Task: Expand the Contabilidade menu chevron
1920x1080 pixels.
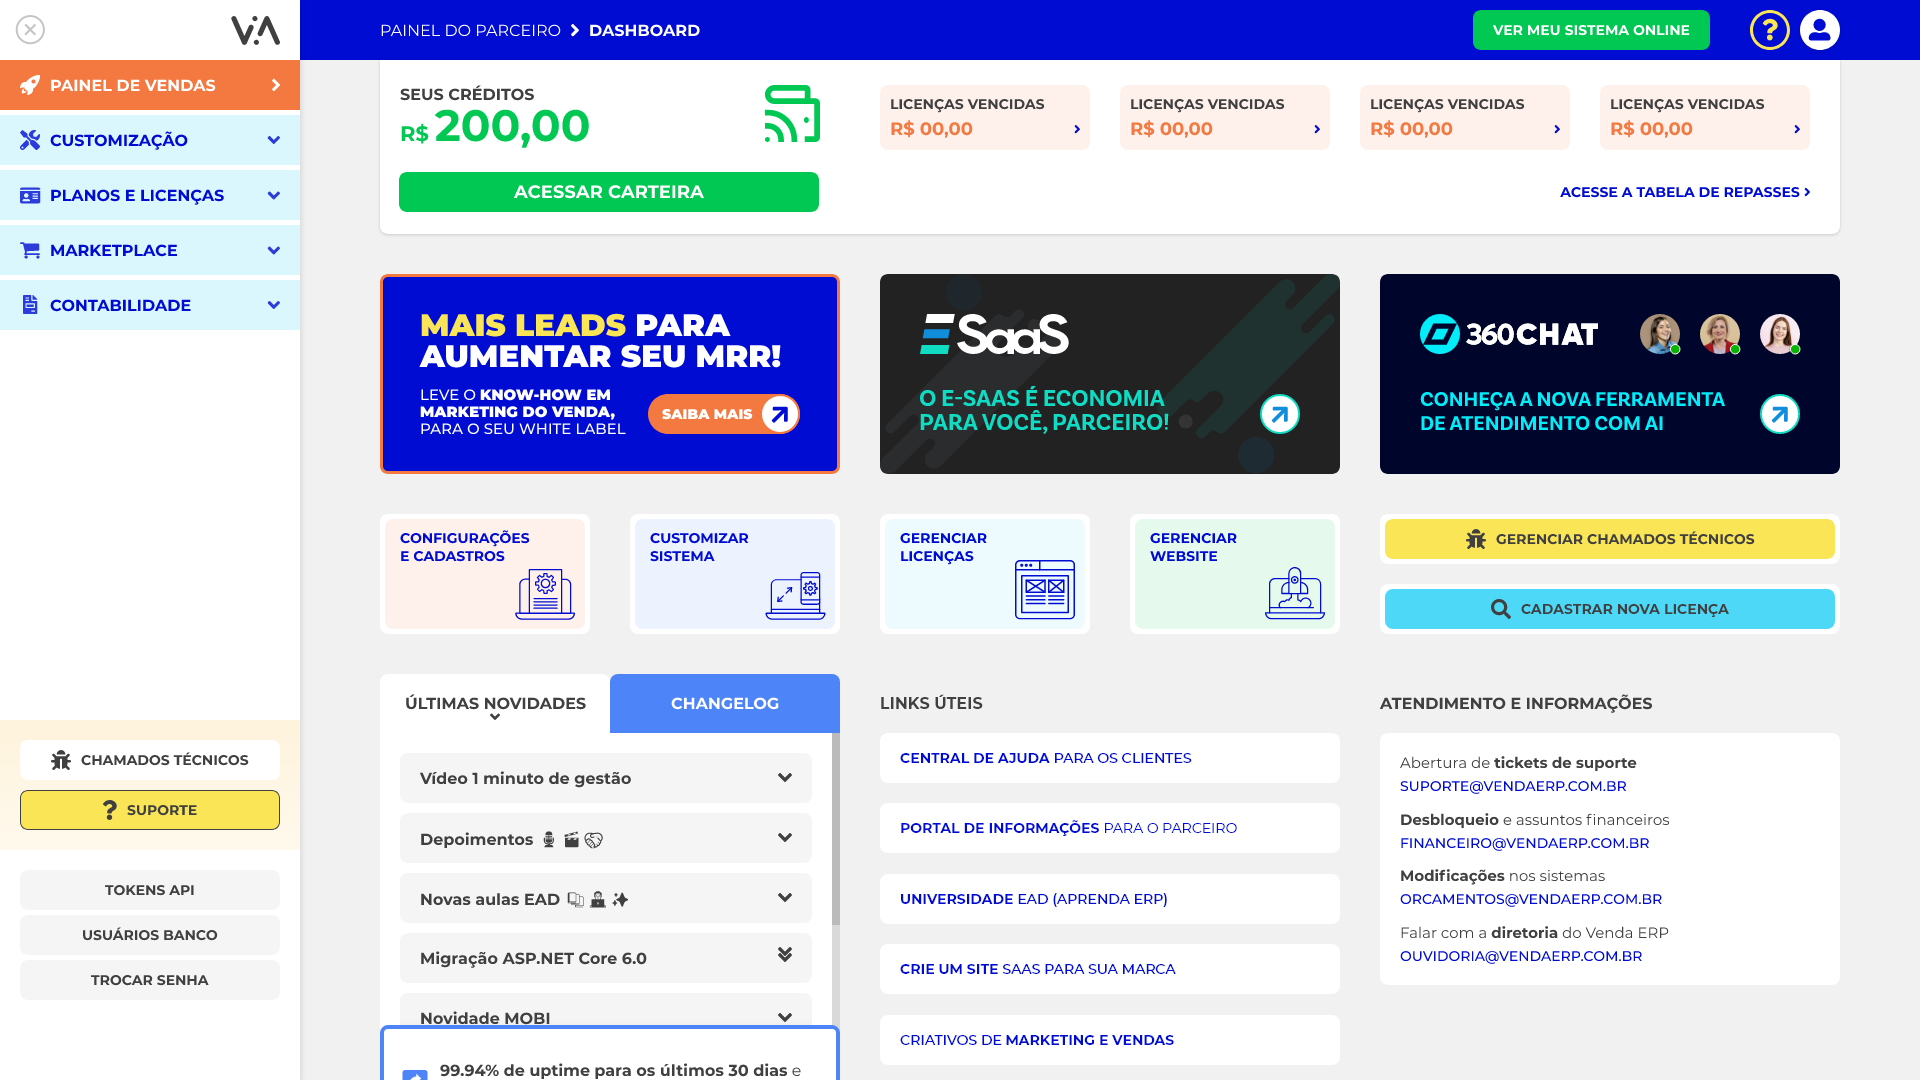Action: (x=274, y=305)
